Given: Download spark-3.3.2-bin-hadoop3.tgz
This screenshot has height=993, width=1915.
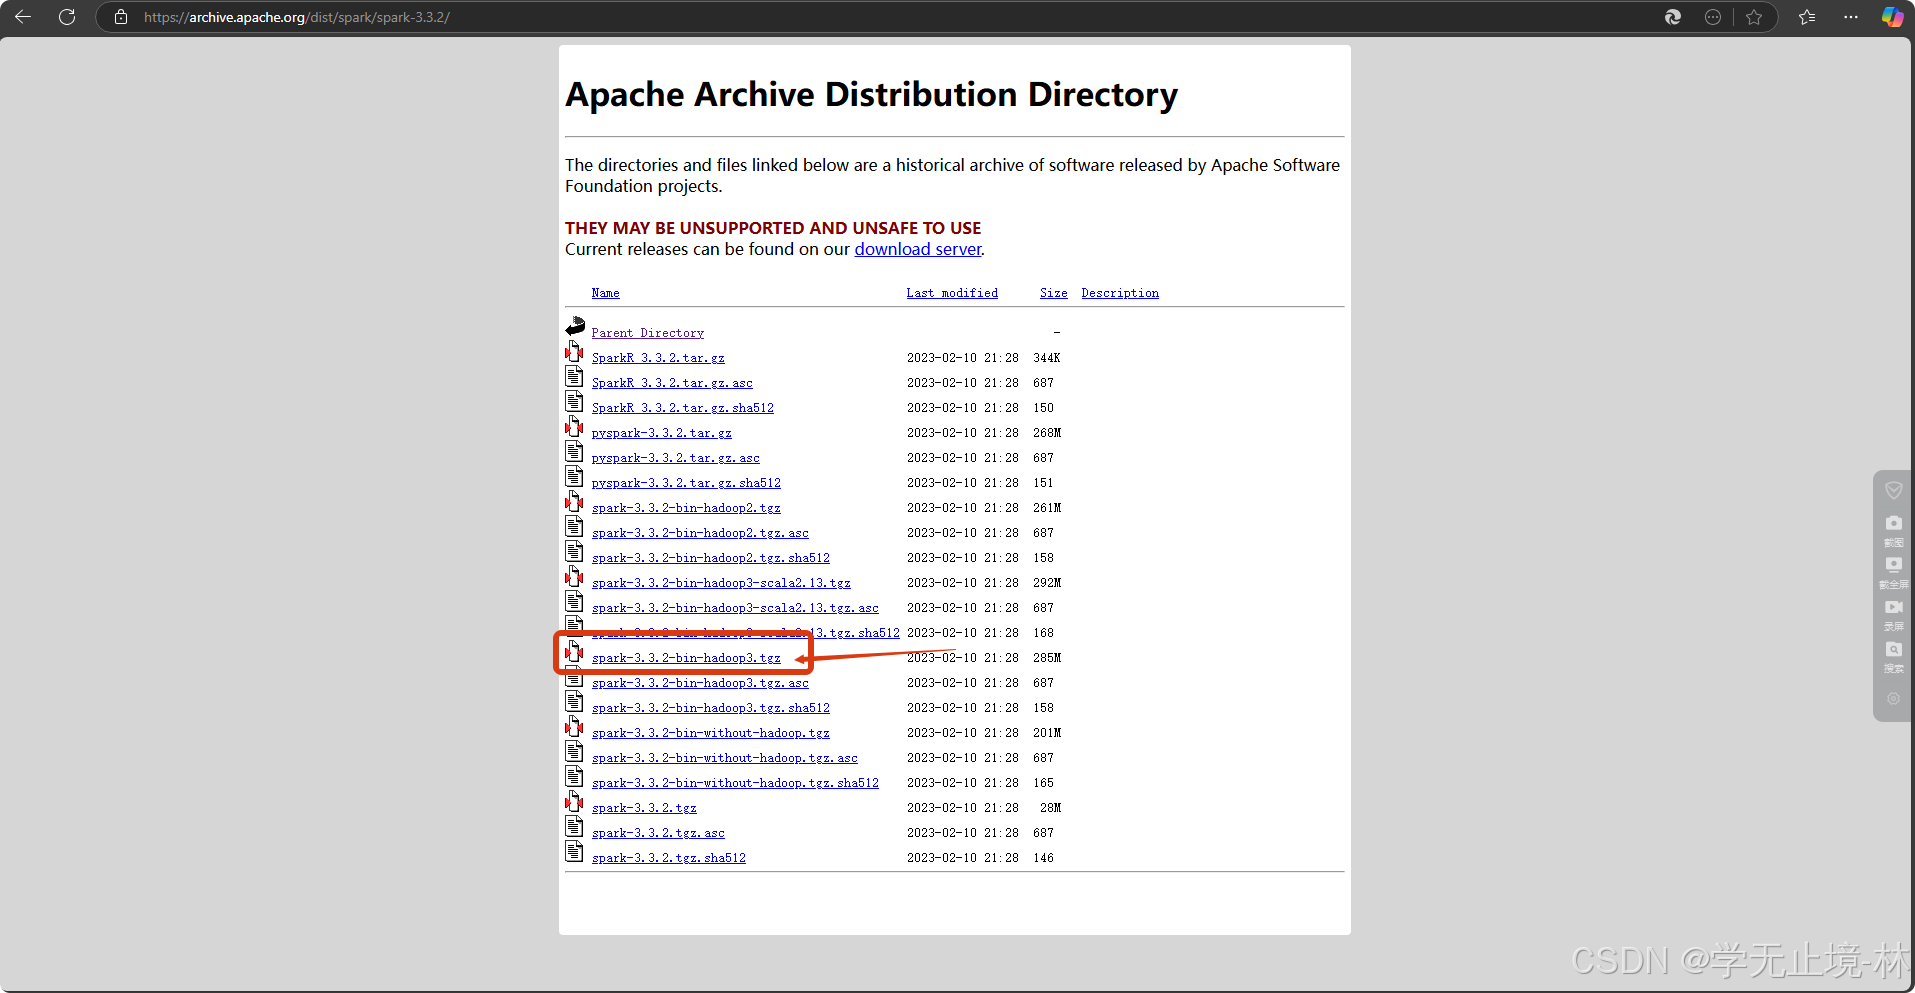Looking at the screenshot, I should [x=686, y=658].
